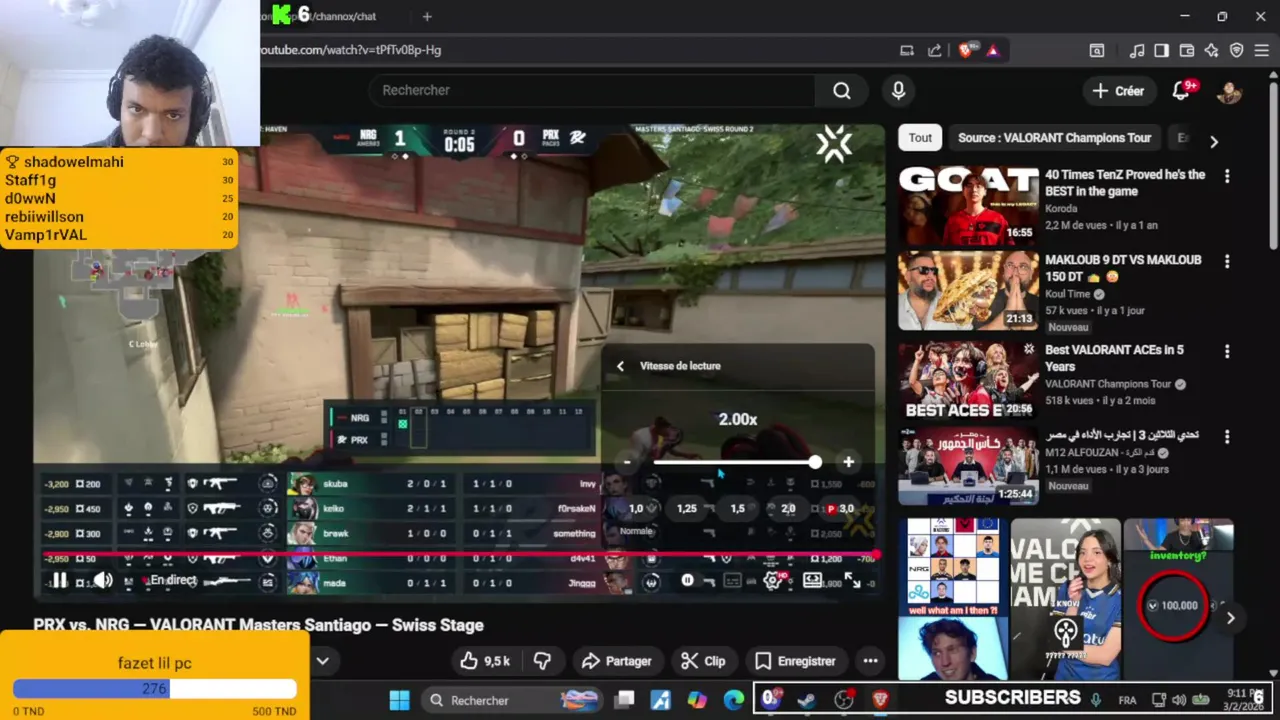
Task: Advance the Shorts shelf with the right arrow
Action: (1231, 618)
